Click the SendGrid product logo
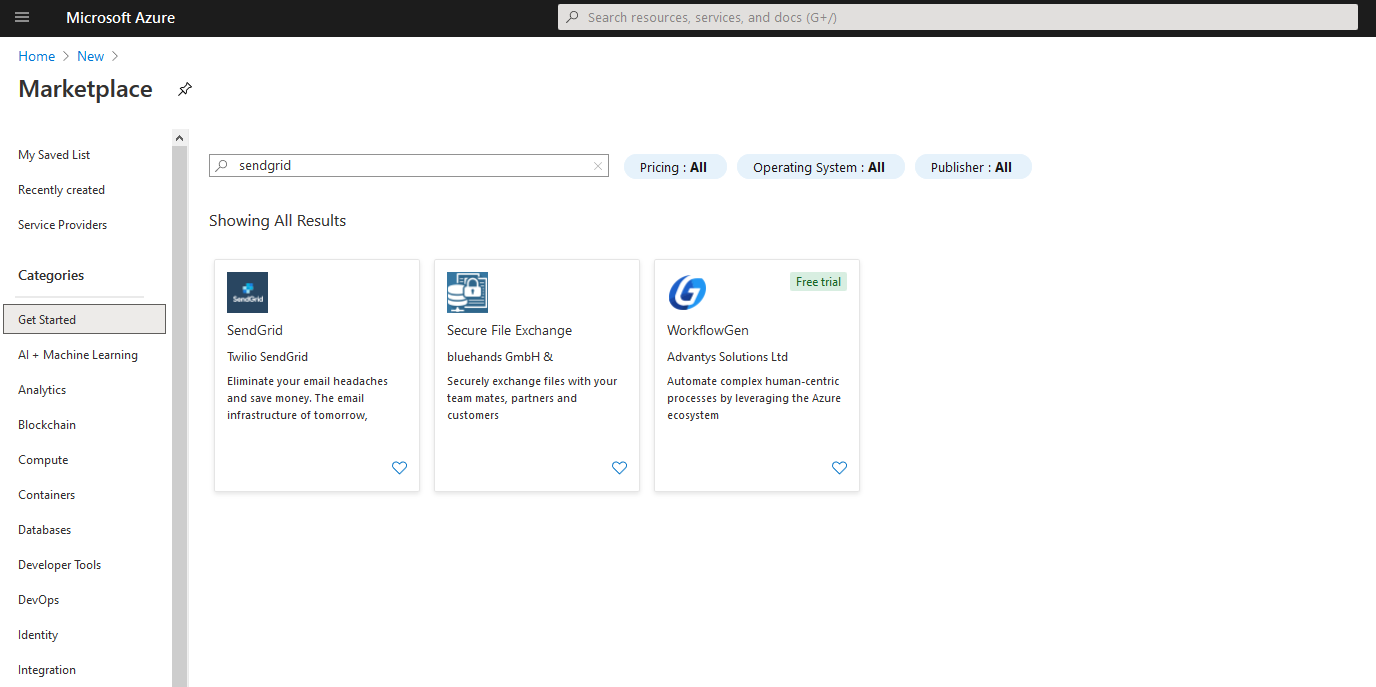The width and height of the screenshot is (1376, 687). click(x=247, y=291)
